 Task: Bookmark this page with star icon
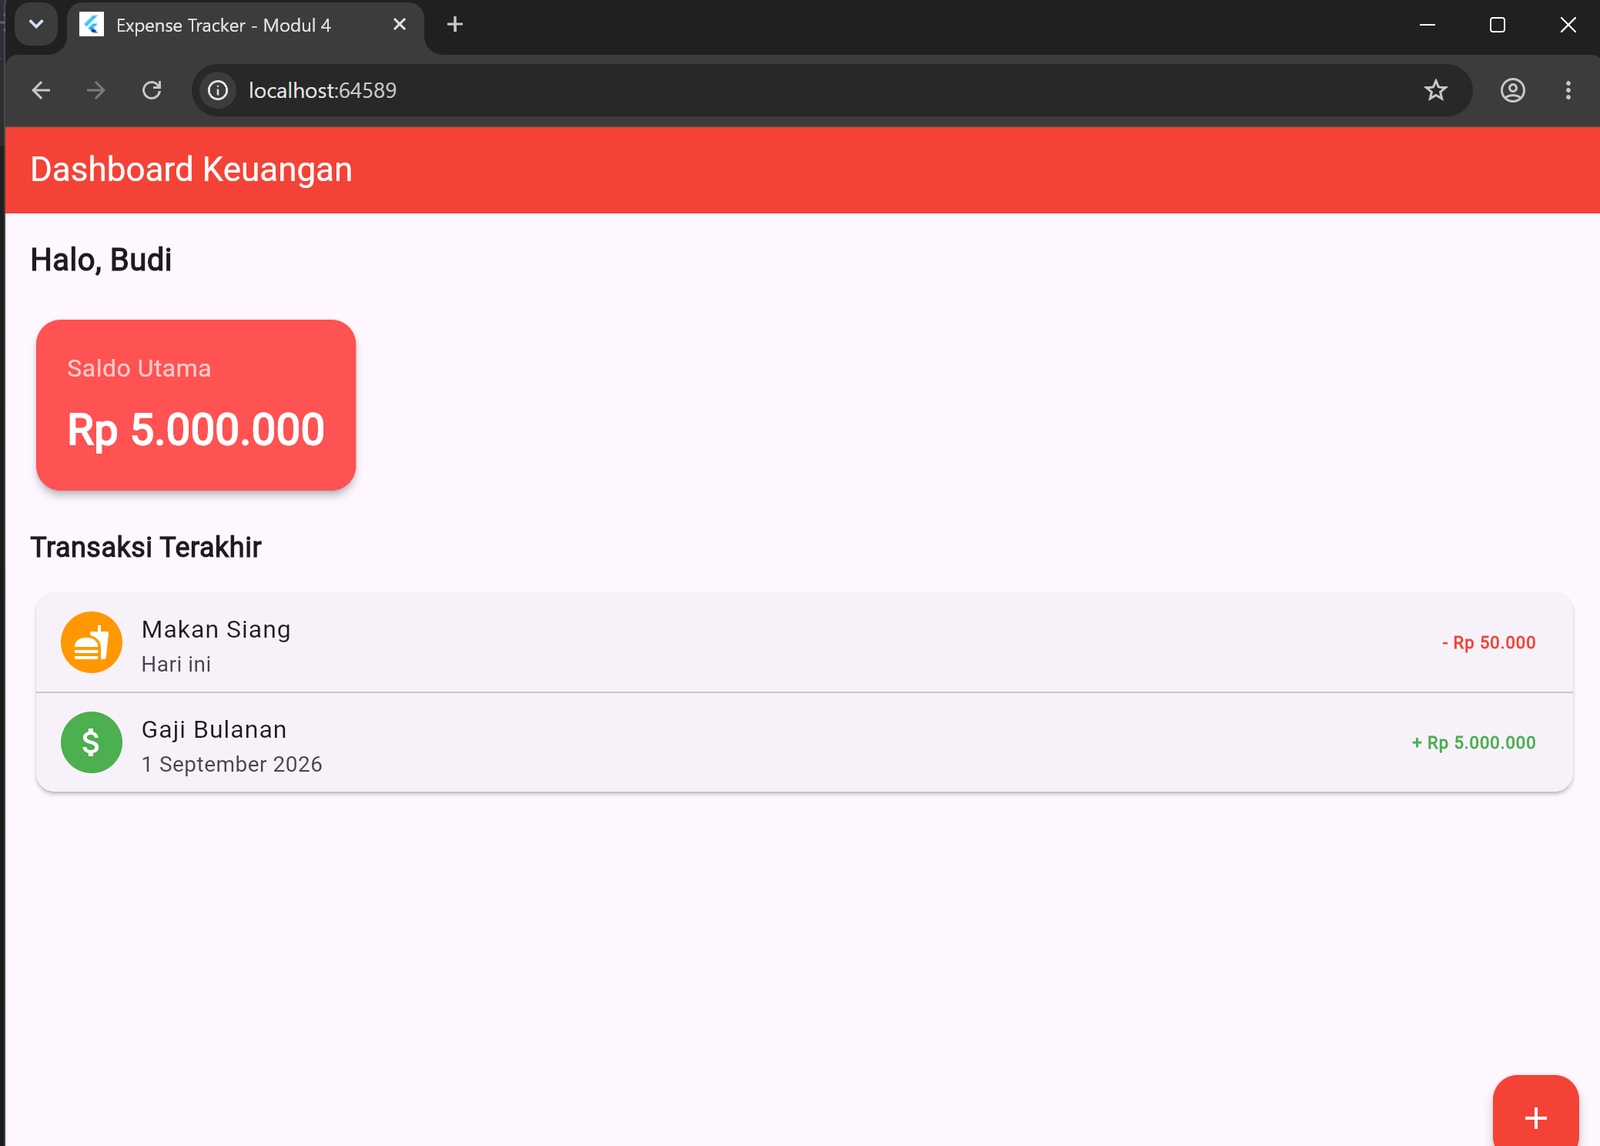(1436, 90)
